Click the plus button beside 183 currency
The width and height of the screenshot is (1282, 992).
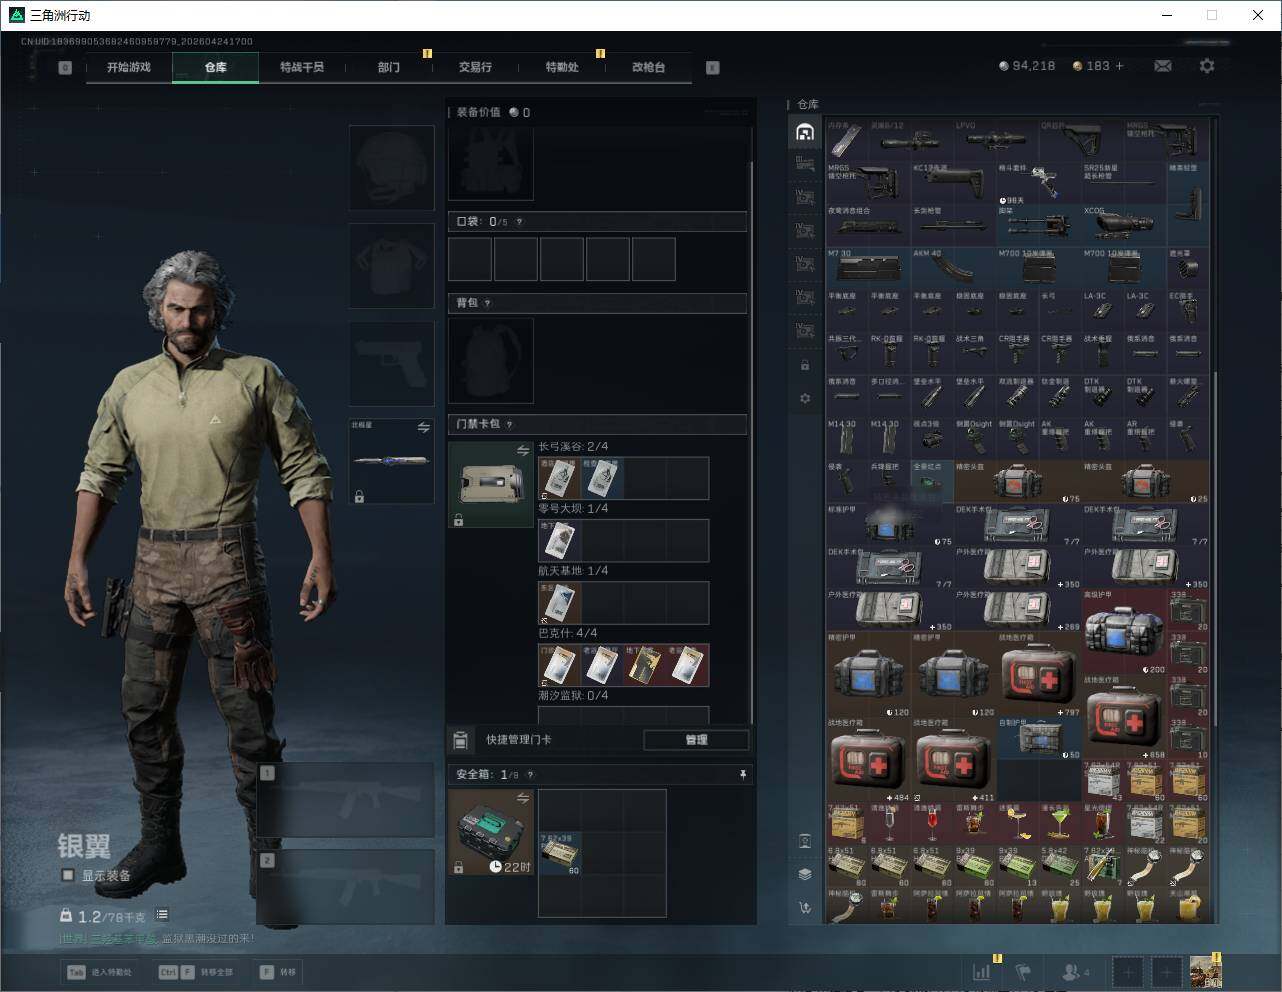coord(1120,66)
